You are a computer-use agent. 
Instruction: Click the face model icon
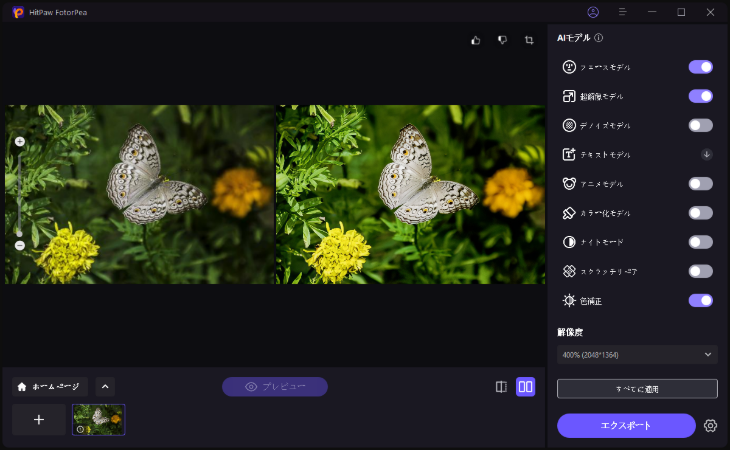click(569, 67)
